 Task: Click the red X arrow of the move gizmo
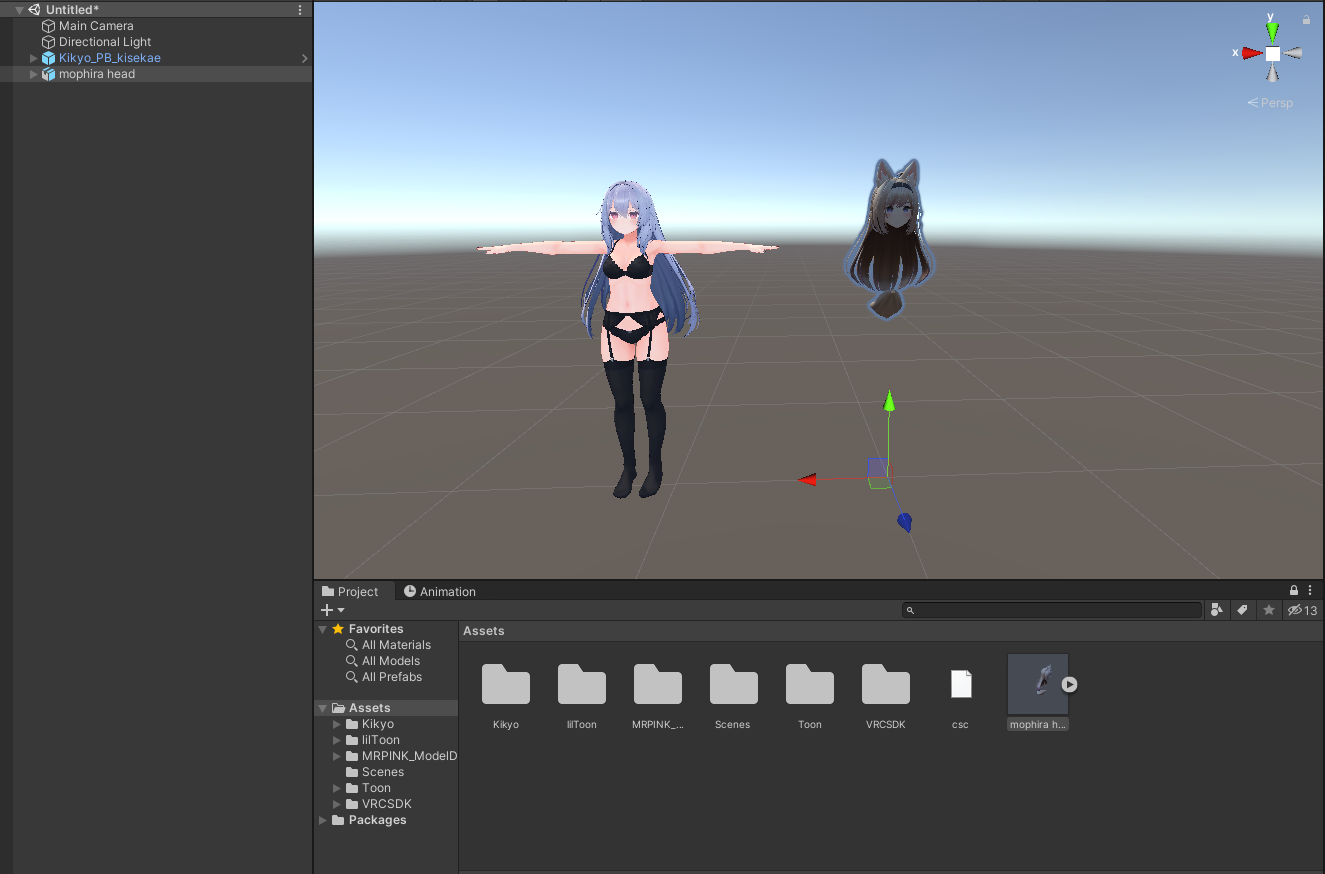coord(807,480)
